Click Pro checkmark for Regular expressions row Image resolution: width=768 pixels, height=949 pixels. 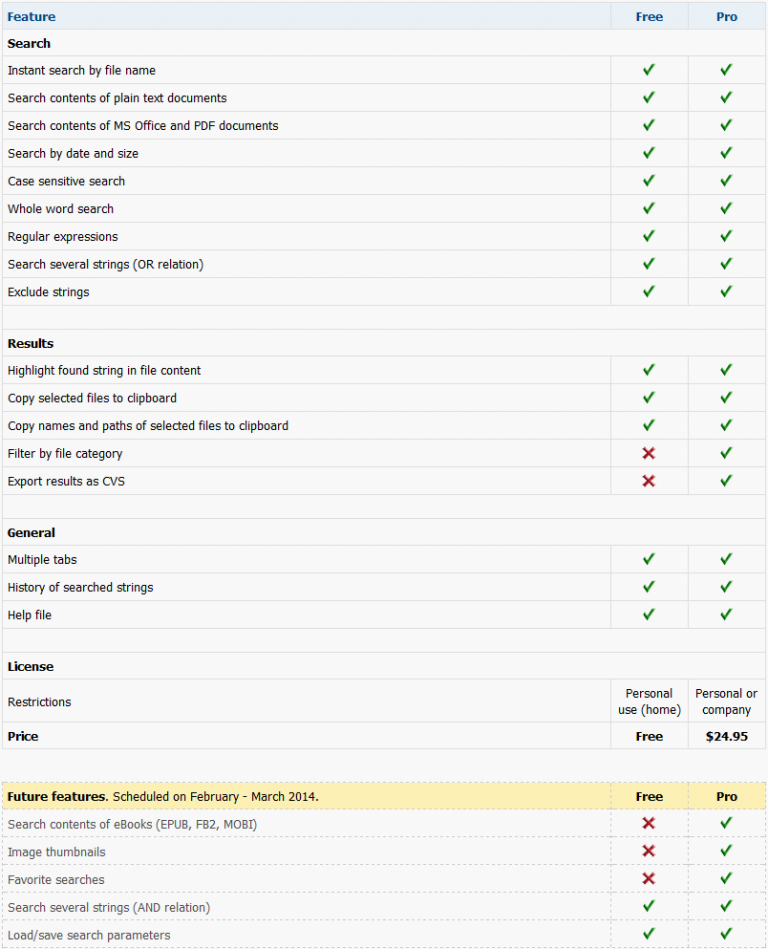(726, 236)
